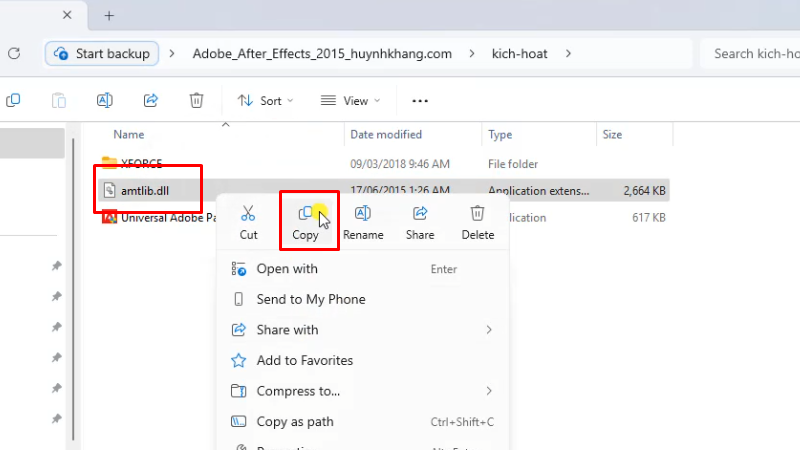The image size is (800, 450).
Task: Click Share in the context menu
Action: [420, 222]
